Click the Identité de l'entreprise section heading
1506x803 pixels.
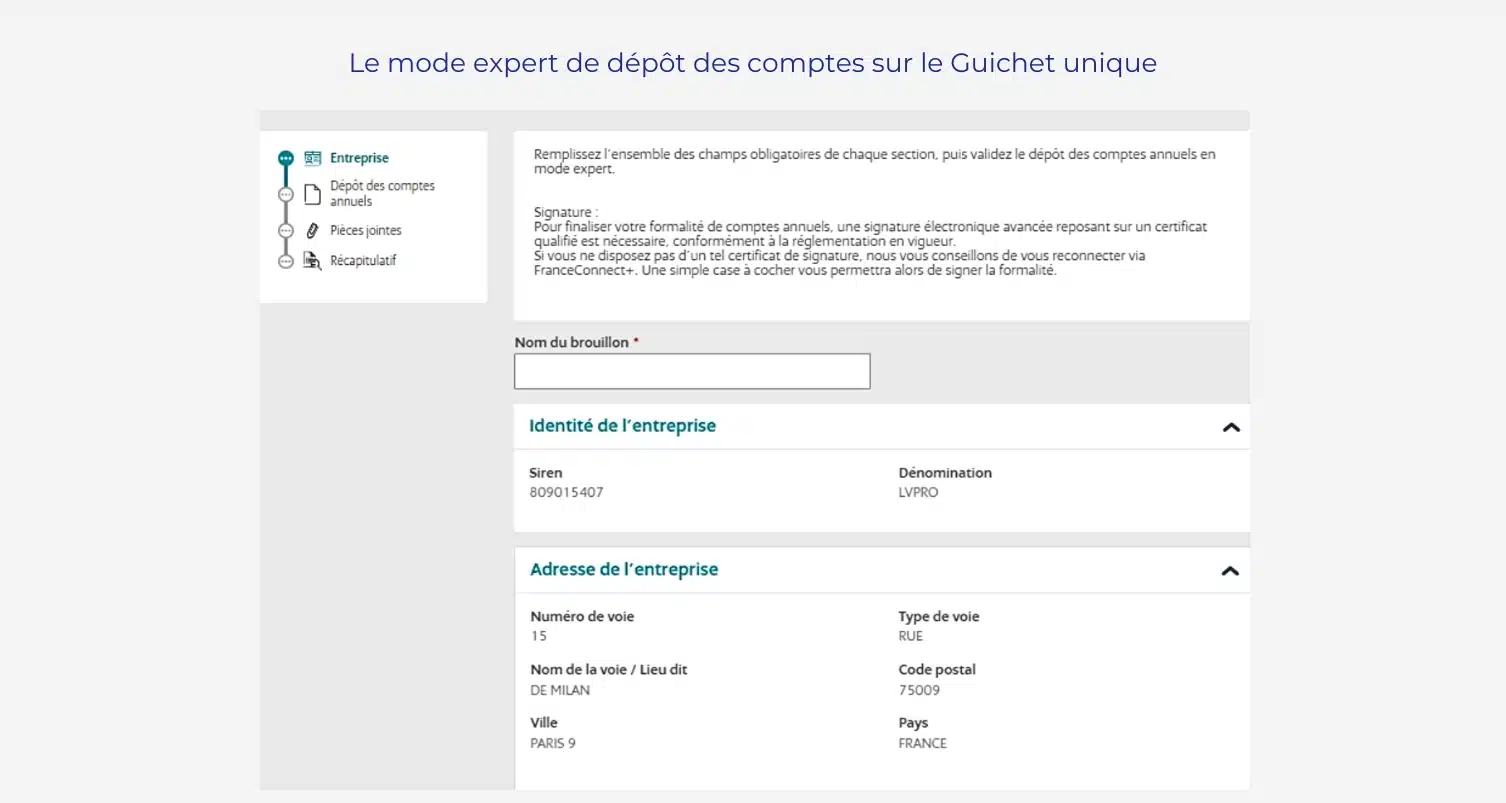pyautogui.click(x=622, y=426)
